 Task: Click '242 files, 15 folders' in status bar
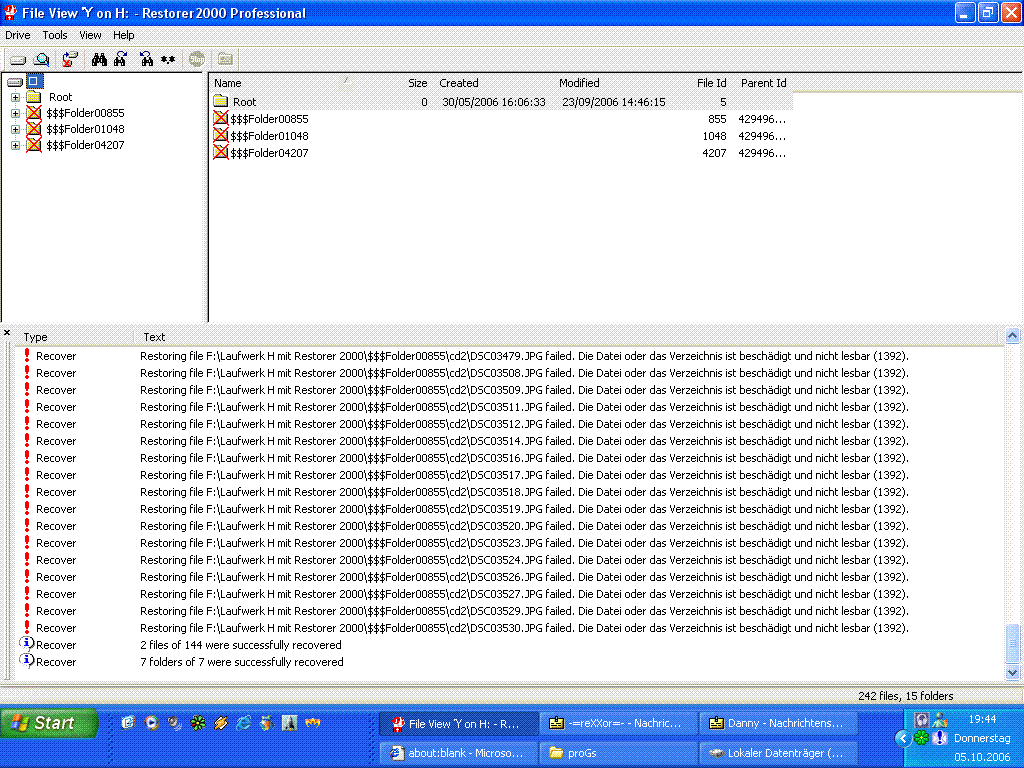click(x=905, y=696)
